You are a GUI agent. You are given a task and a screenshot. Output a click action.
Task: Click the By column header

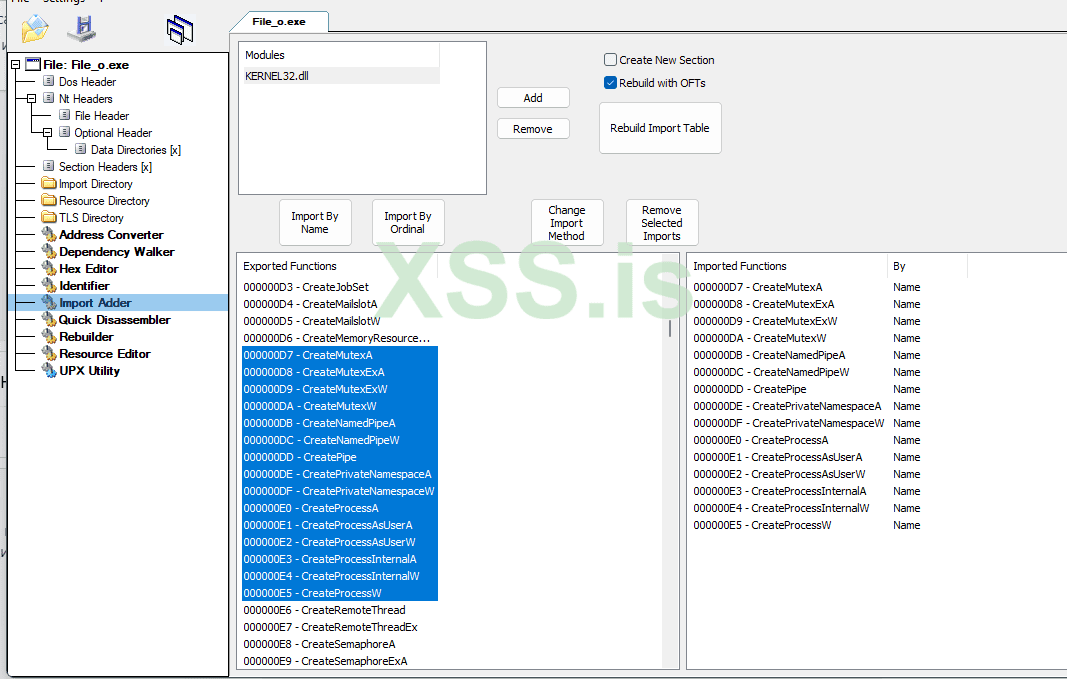928,266
